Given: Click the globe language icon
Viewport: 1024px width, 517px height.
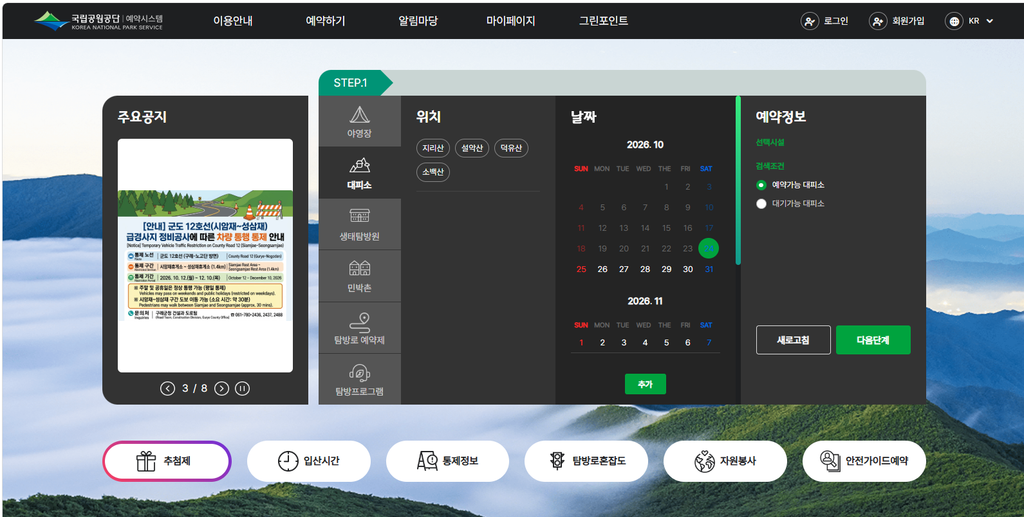Looking at the screenshot, I should (x=954, y=21).
